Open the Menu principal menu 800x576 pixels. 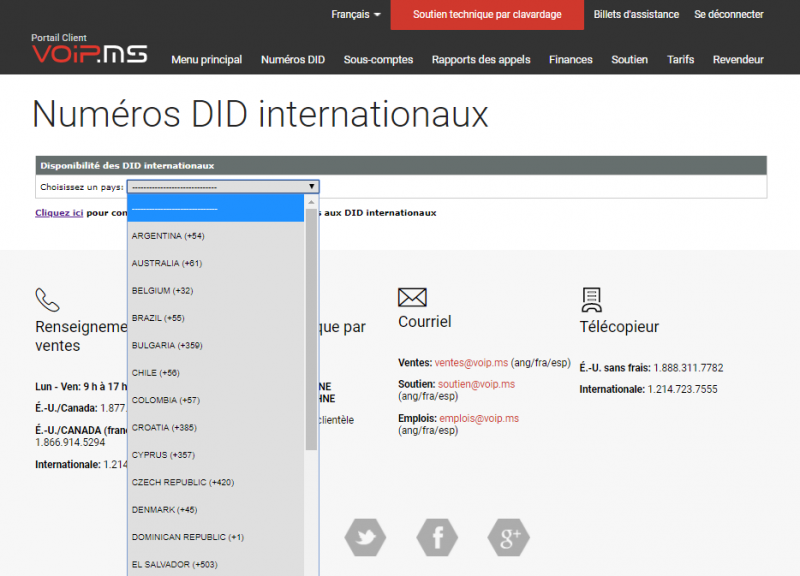point(207,60)
